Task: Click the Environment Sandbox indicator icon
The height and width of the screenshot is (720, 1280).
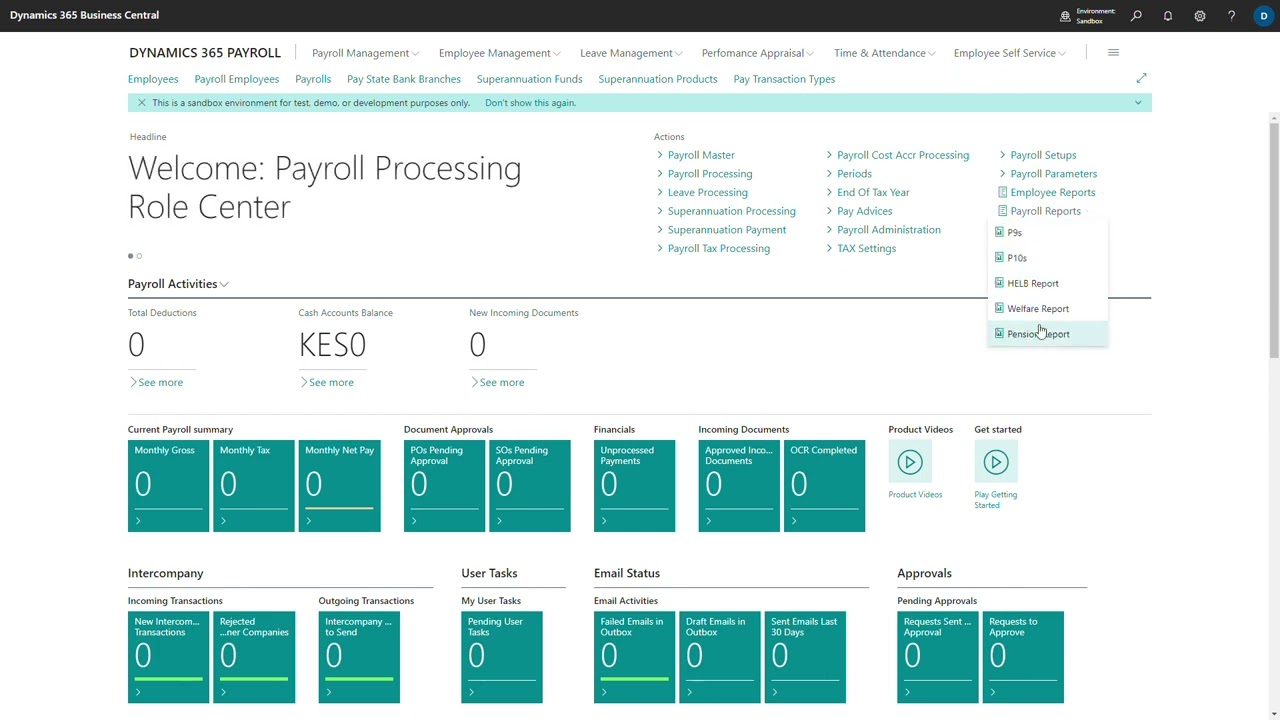Action: click(x=1065, y=16)
